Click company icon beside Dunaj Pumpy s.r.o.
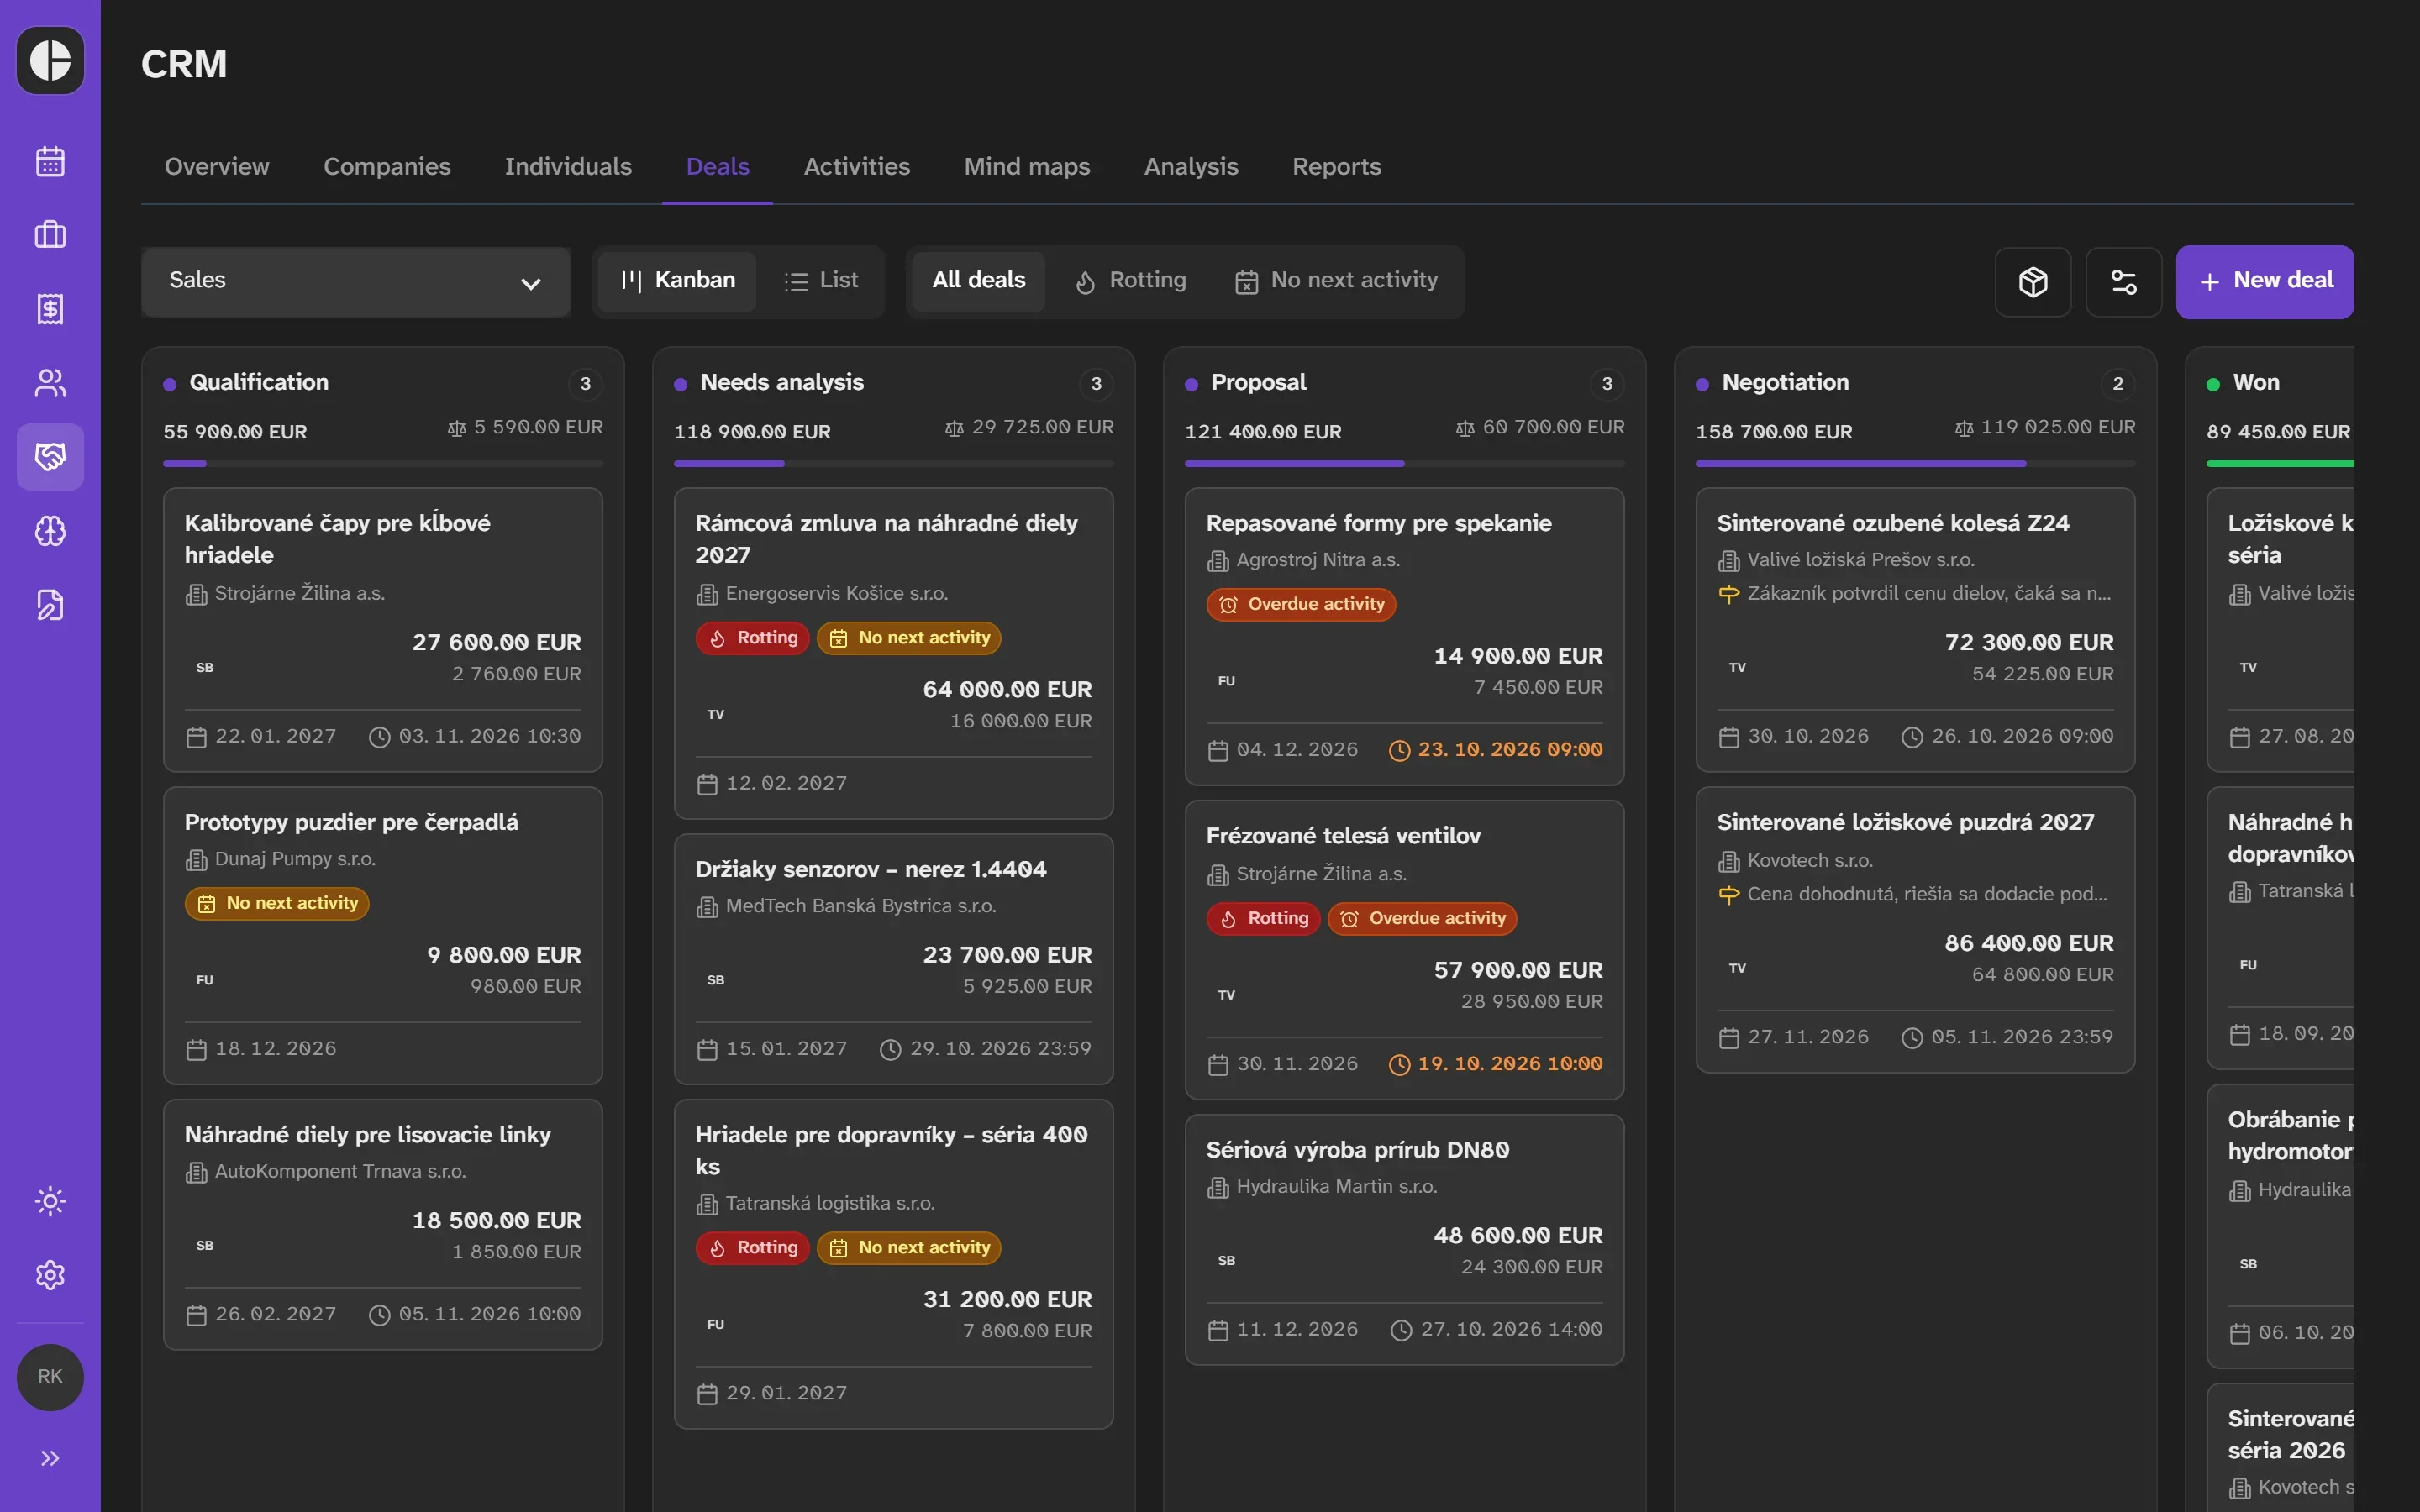 (196, 860)
